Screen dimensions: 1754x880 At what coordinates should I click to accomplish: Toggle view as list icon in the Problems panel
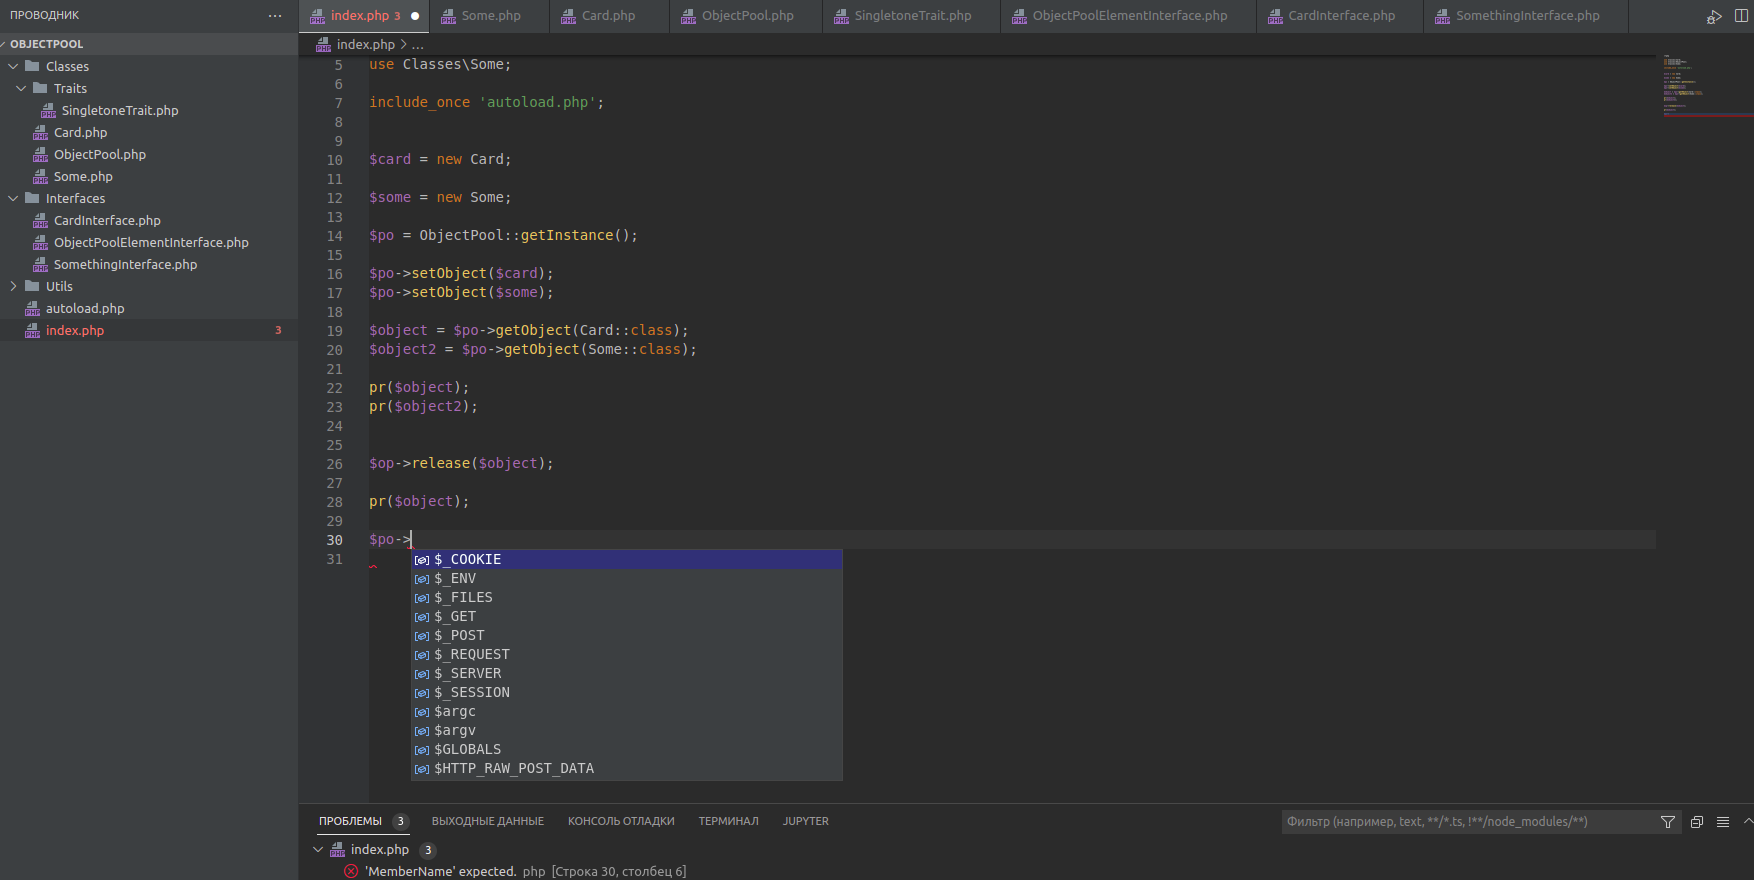pyautogui.click(x=1723, y=822)
